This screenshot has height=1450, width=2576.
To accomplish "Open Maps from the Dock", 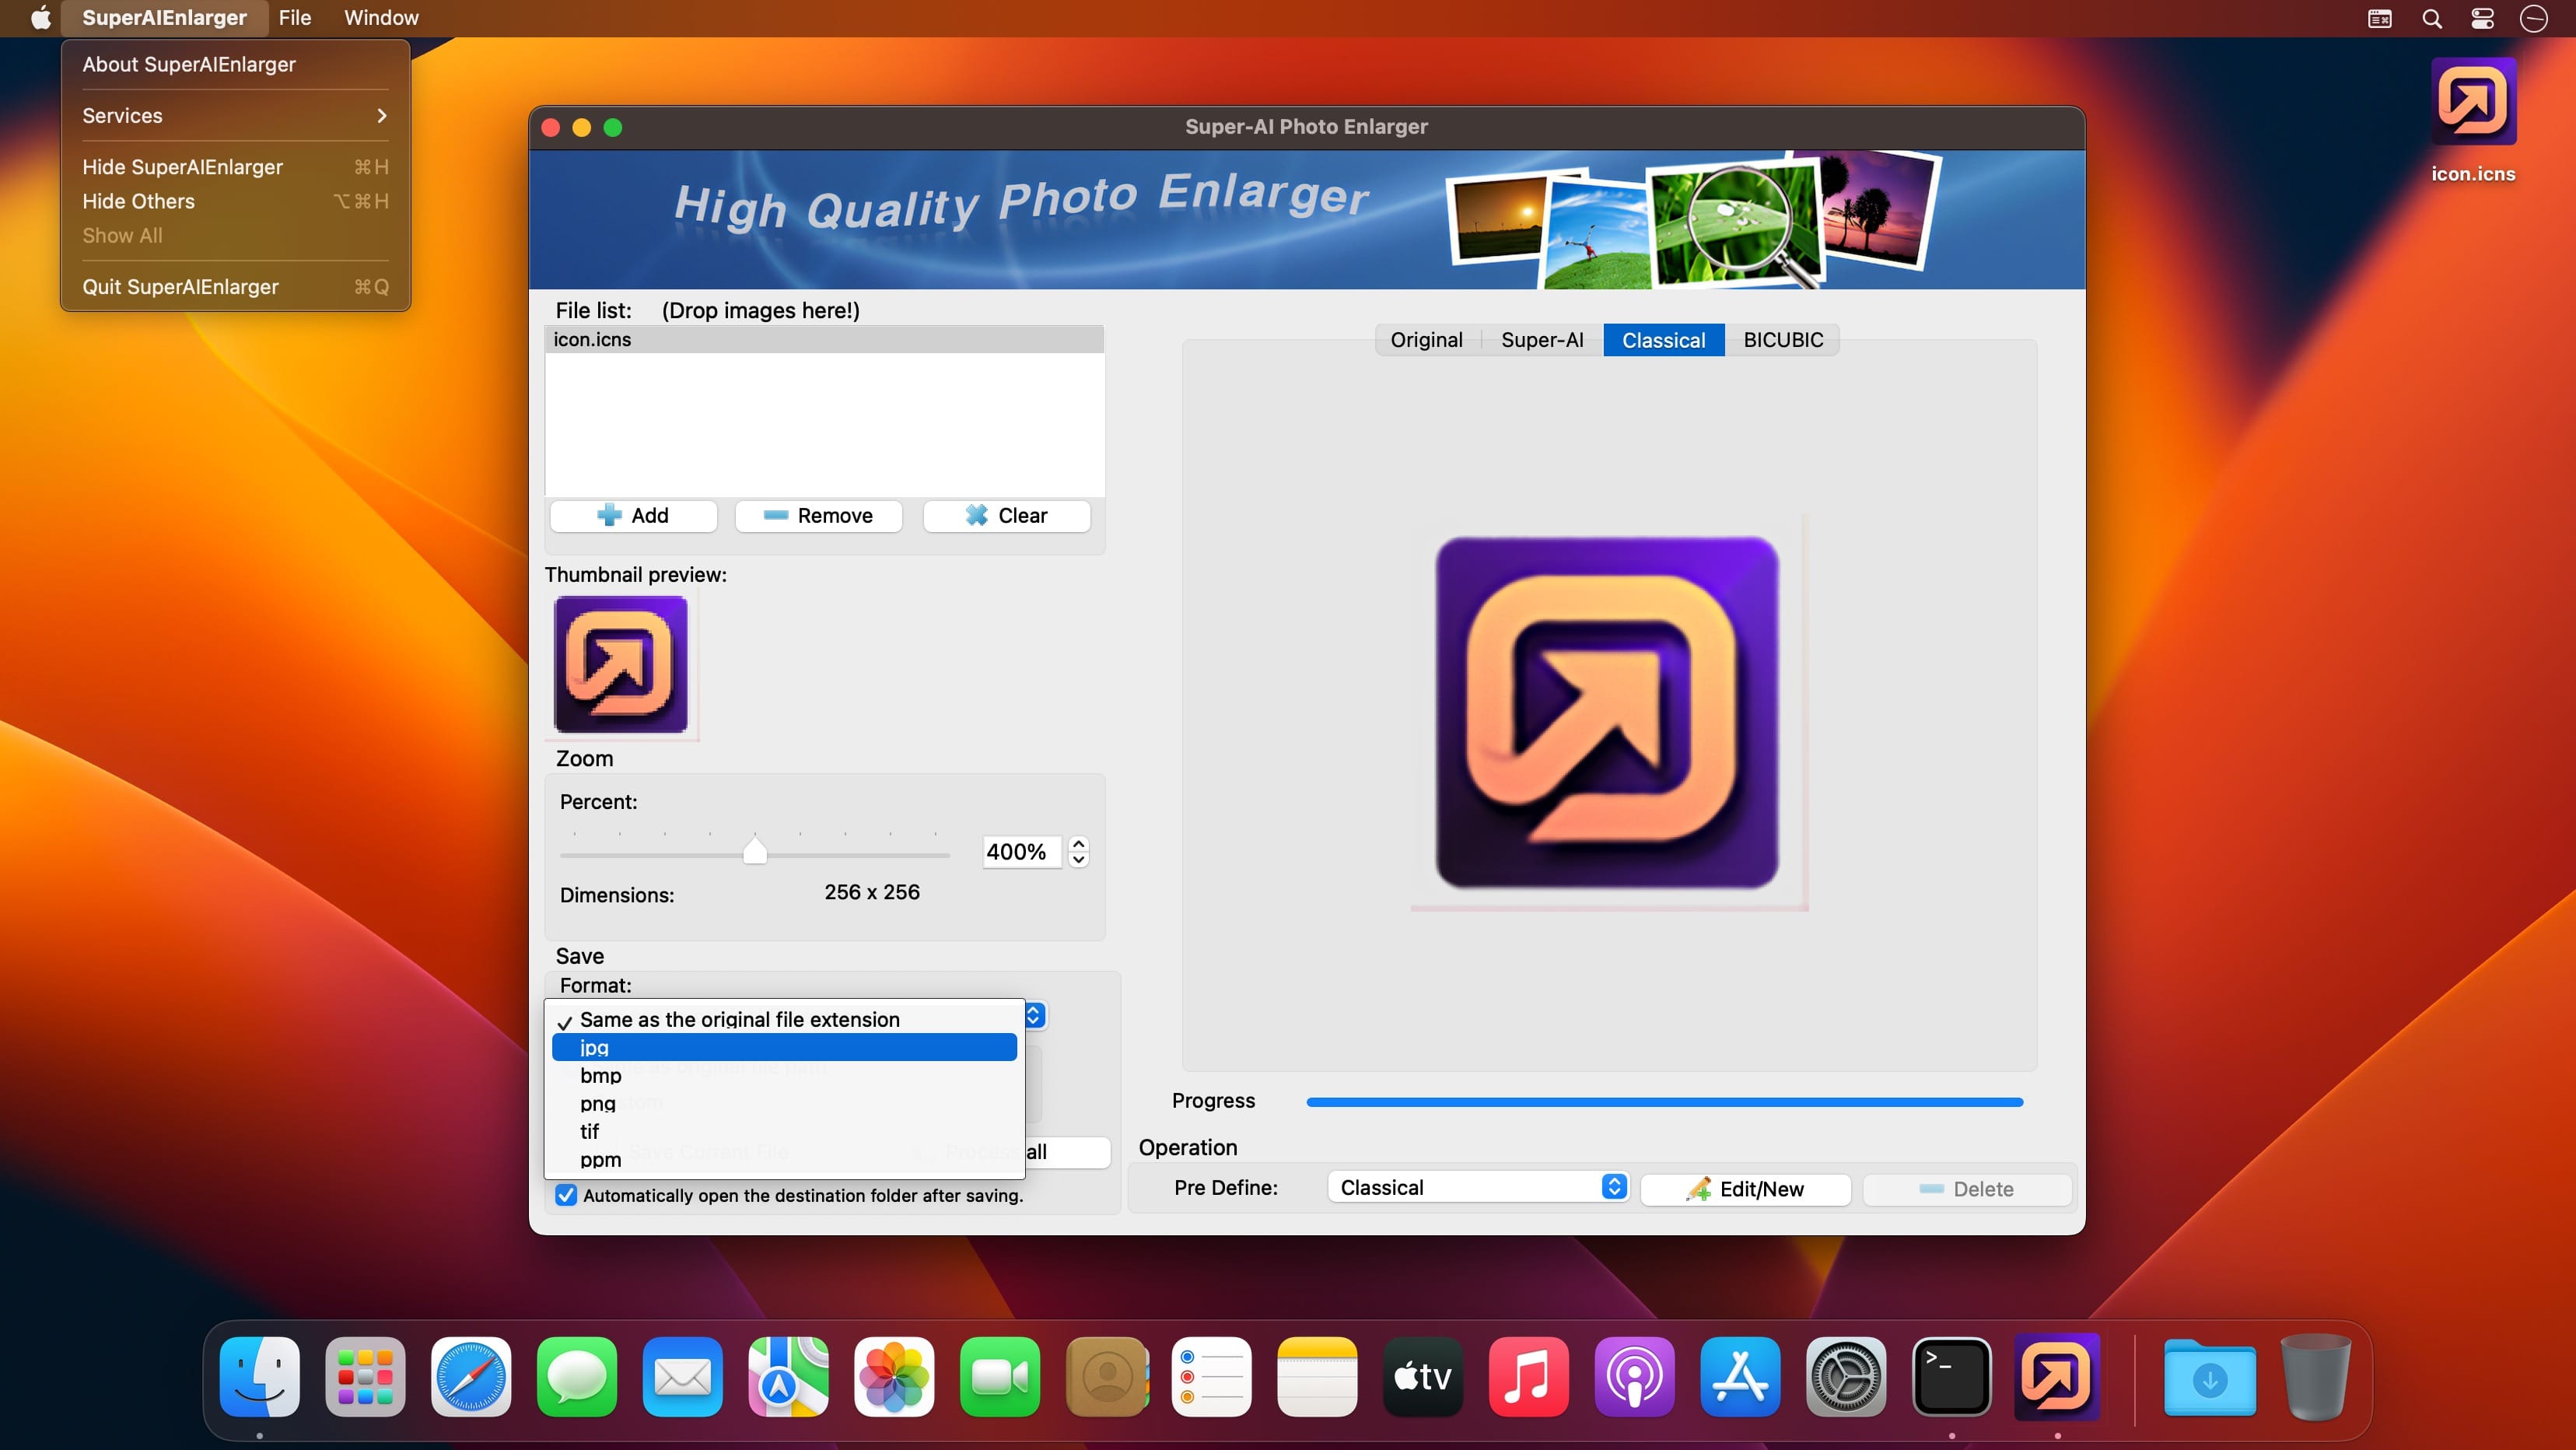I will [x=789, y=1377].
